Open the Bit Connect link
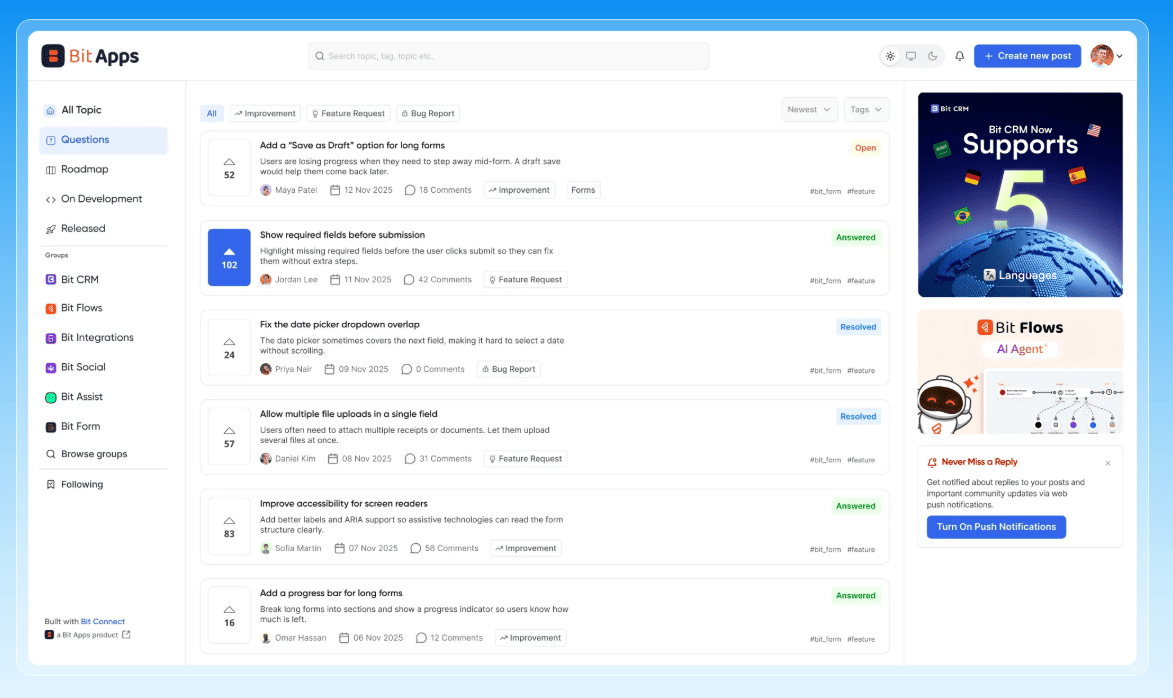Viewport: 1173px width, 698px height. tap(102, 622)
